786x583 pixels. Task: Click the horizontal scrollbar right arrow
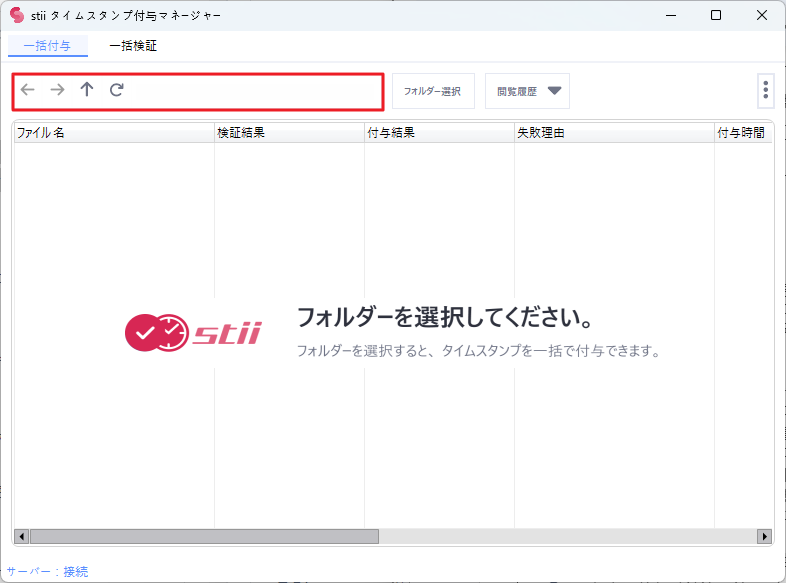[x=766, y=536]
